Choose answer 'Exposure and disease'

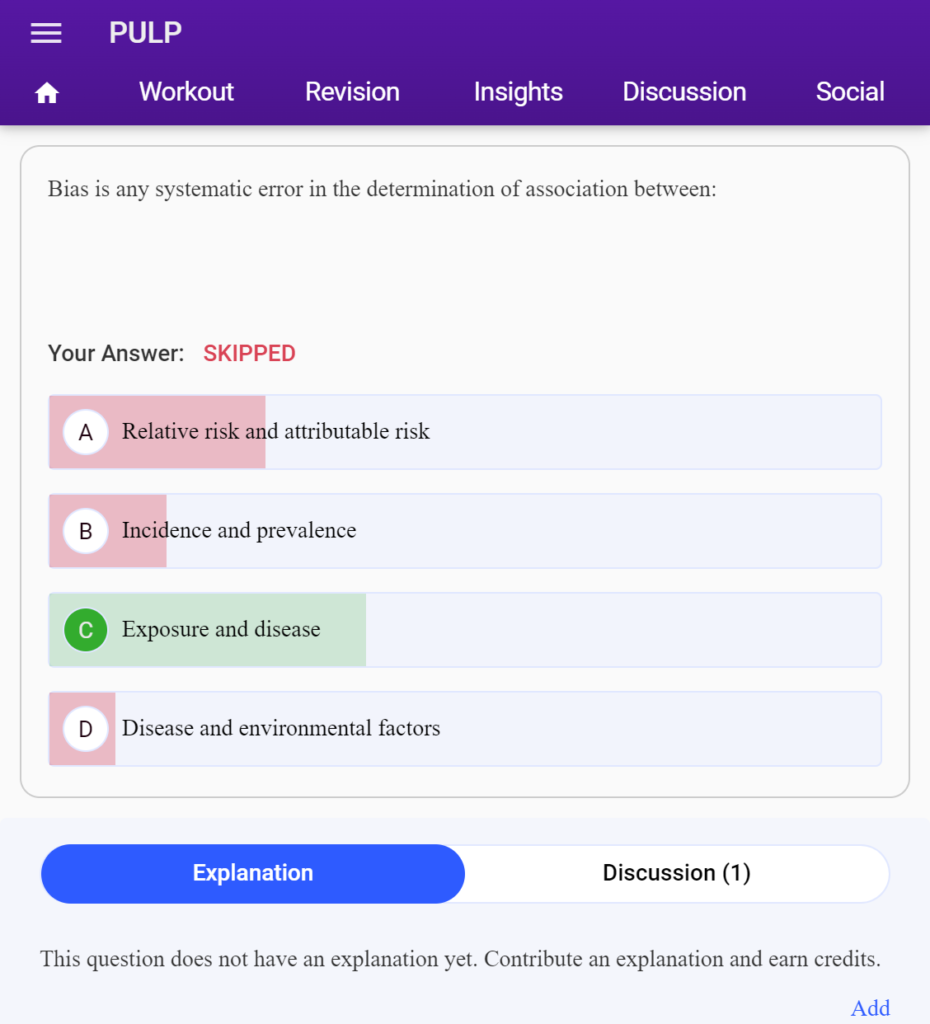tap(465, 630)
